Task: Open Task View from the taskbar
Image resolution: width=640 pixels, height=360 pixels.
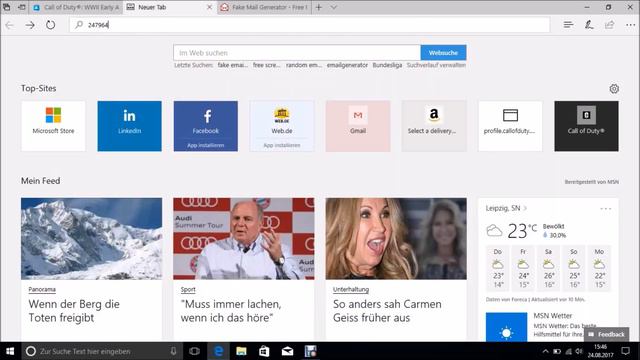Action: (195, 351)
